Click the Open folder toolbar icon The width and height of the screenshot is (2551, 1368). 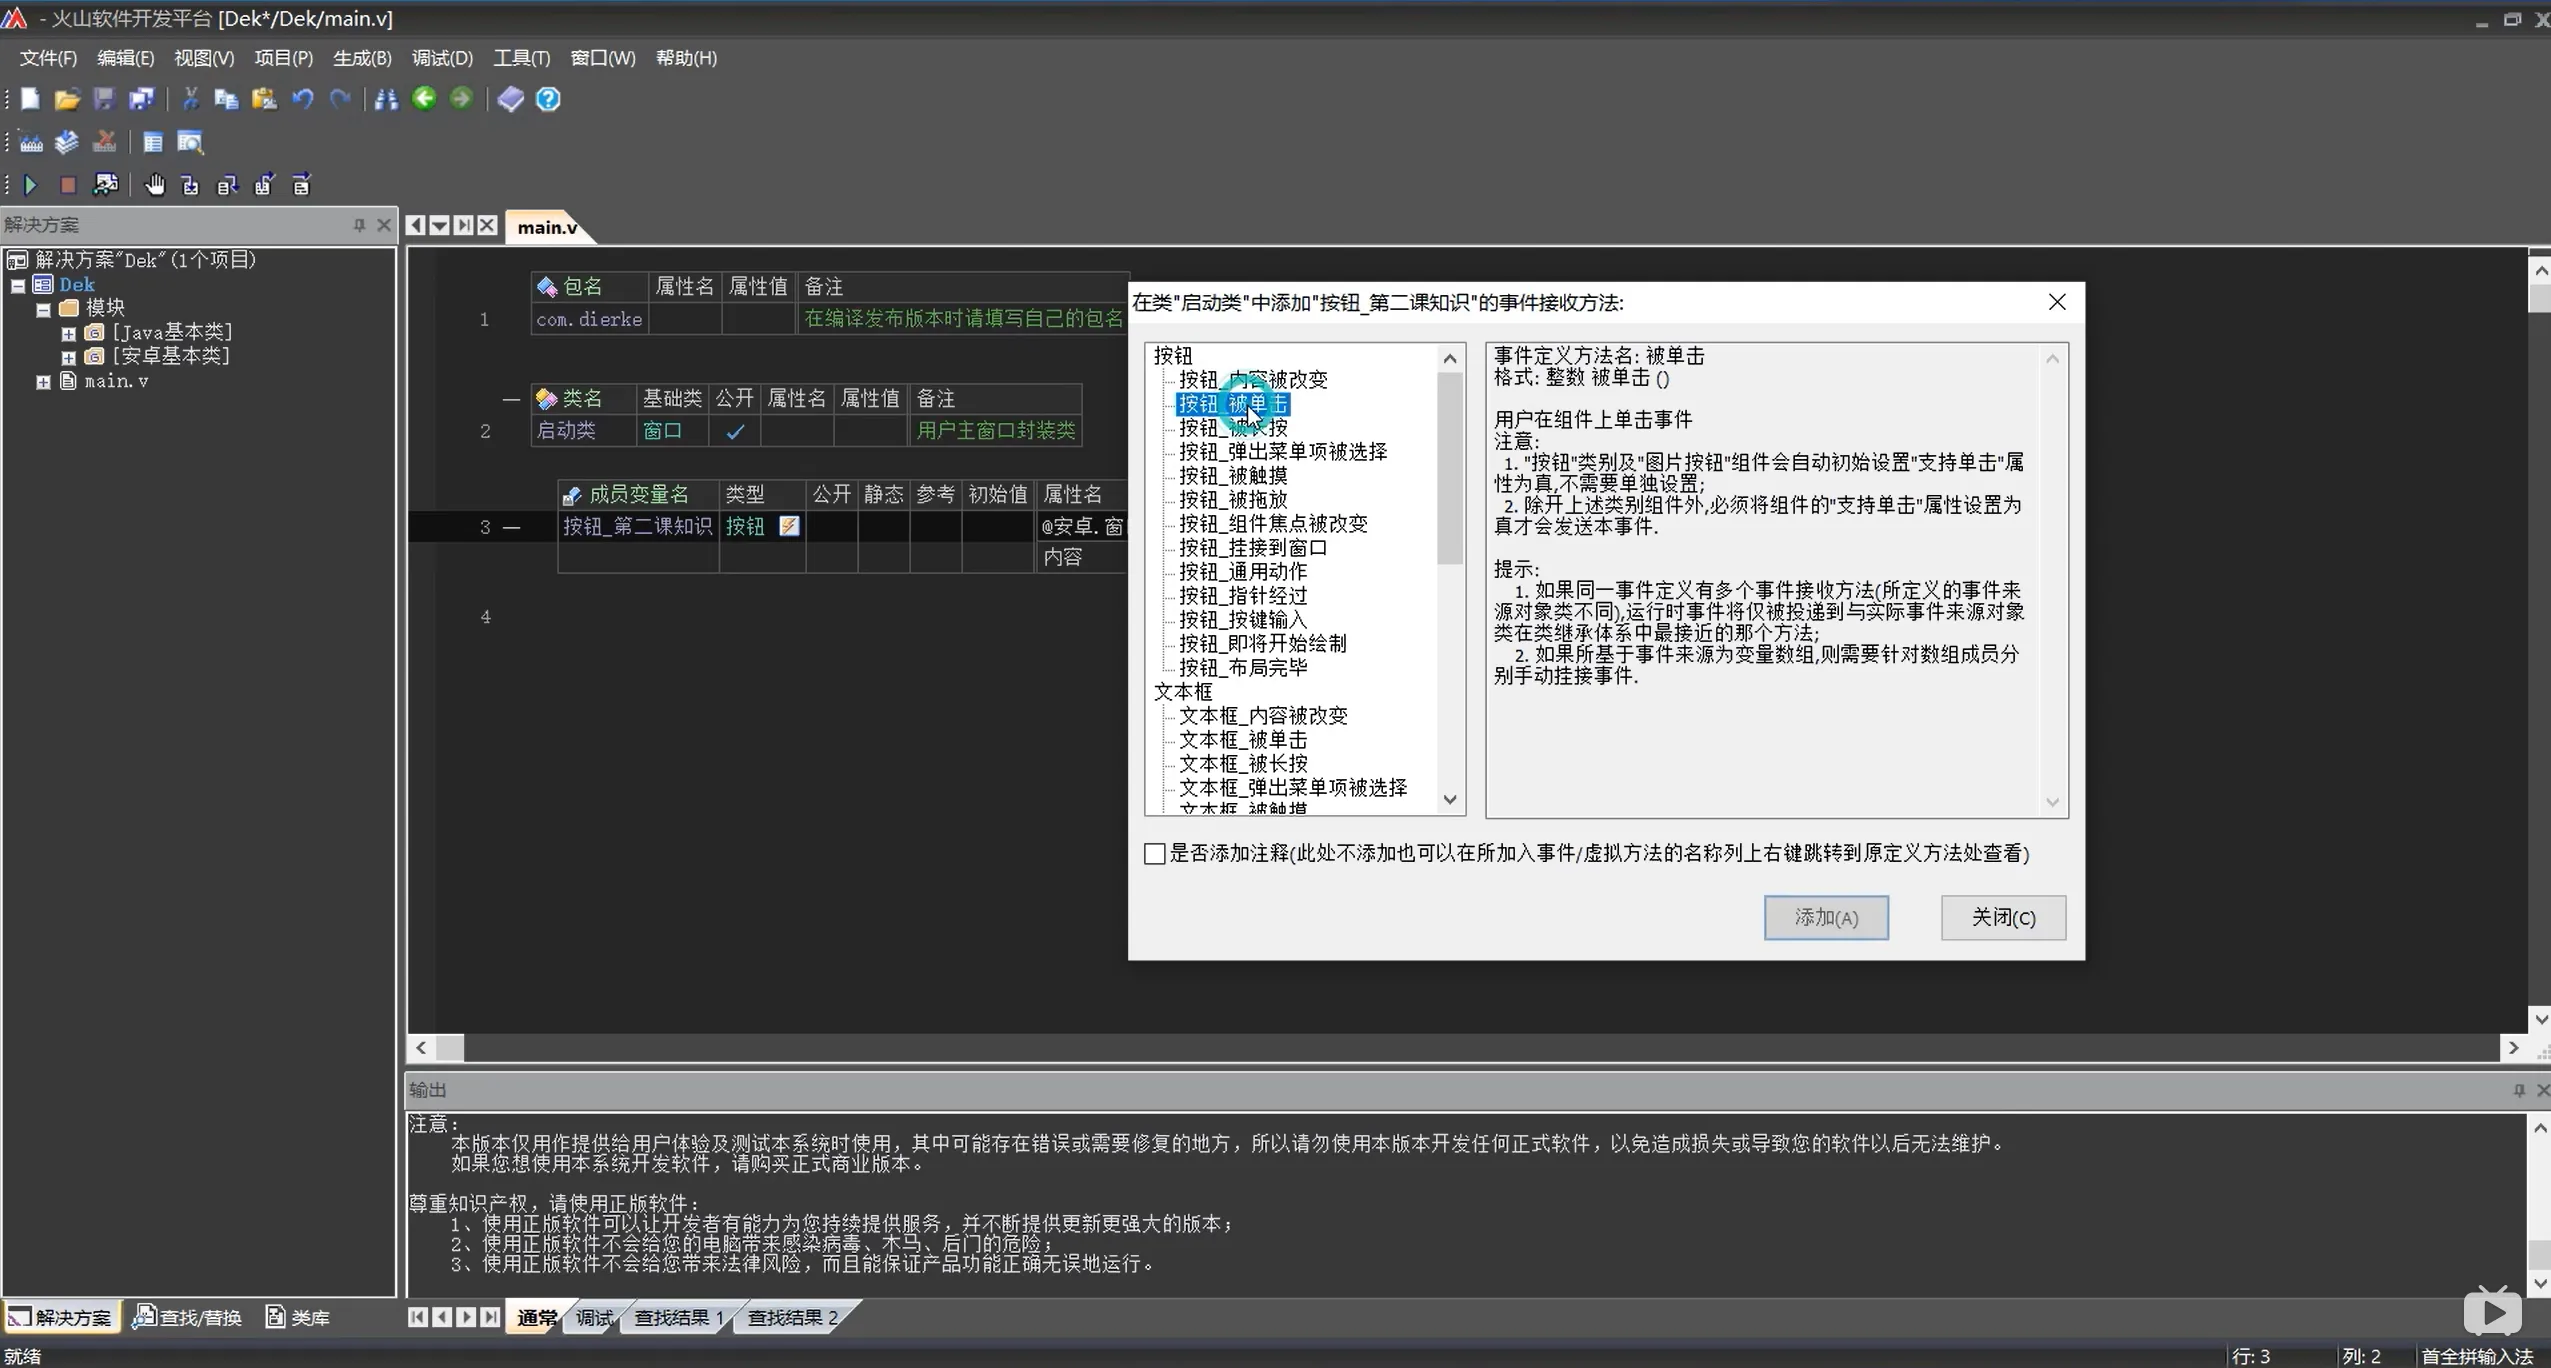coord(67,99)
